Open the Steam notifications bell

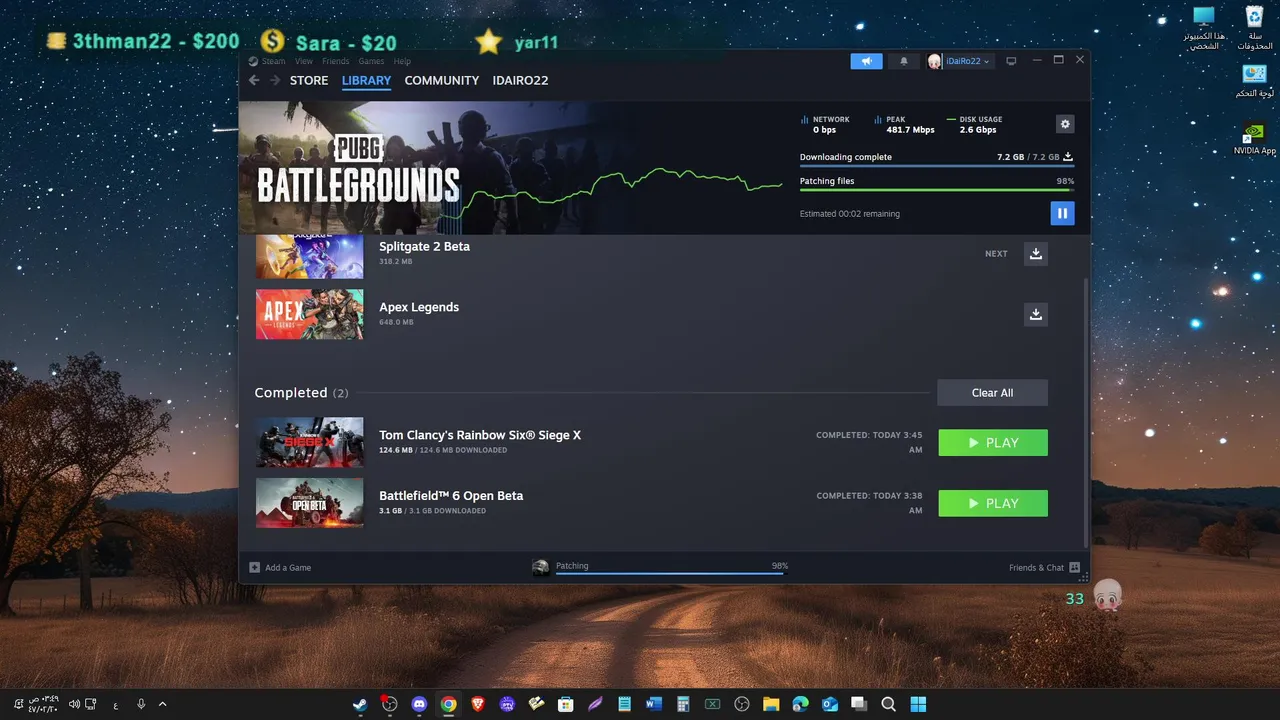[x=904, y=61]
